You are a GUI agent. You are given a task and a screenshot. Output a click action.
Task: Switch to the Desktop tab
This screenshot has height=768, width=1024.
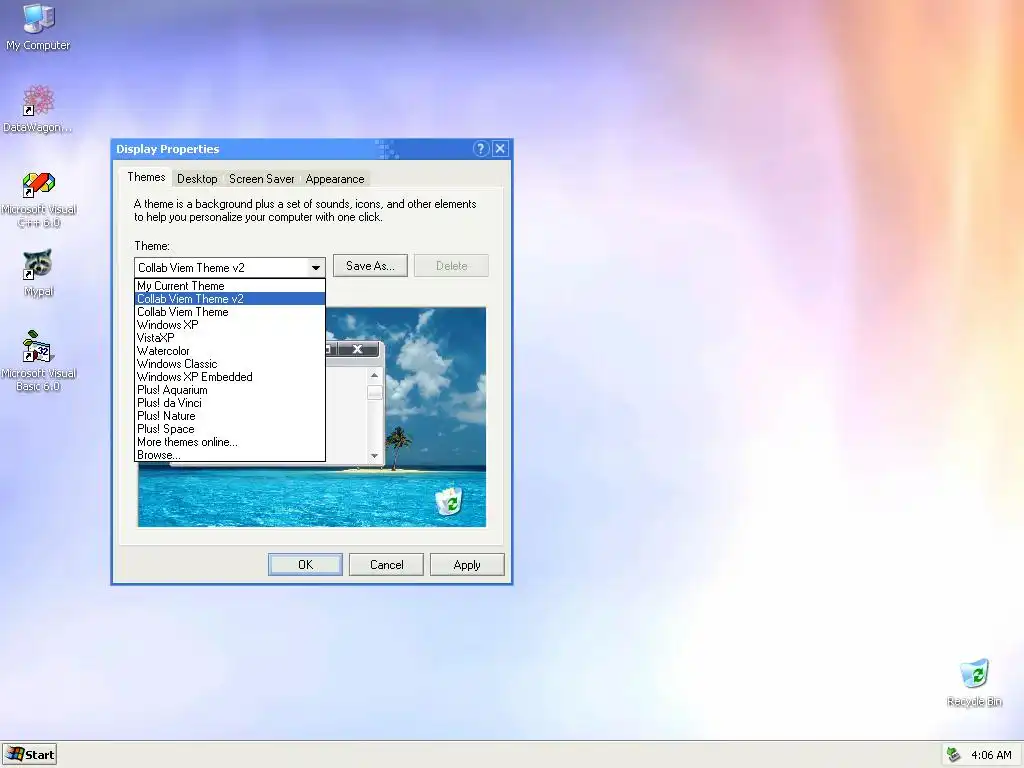[197, 179]
